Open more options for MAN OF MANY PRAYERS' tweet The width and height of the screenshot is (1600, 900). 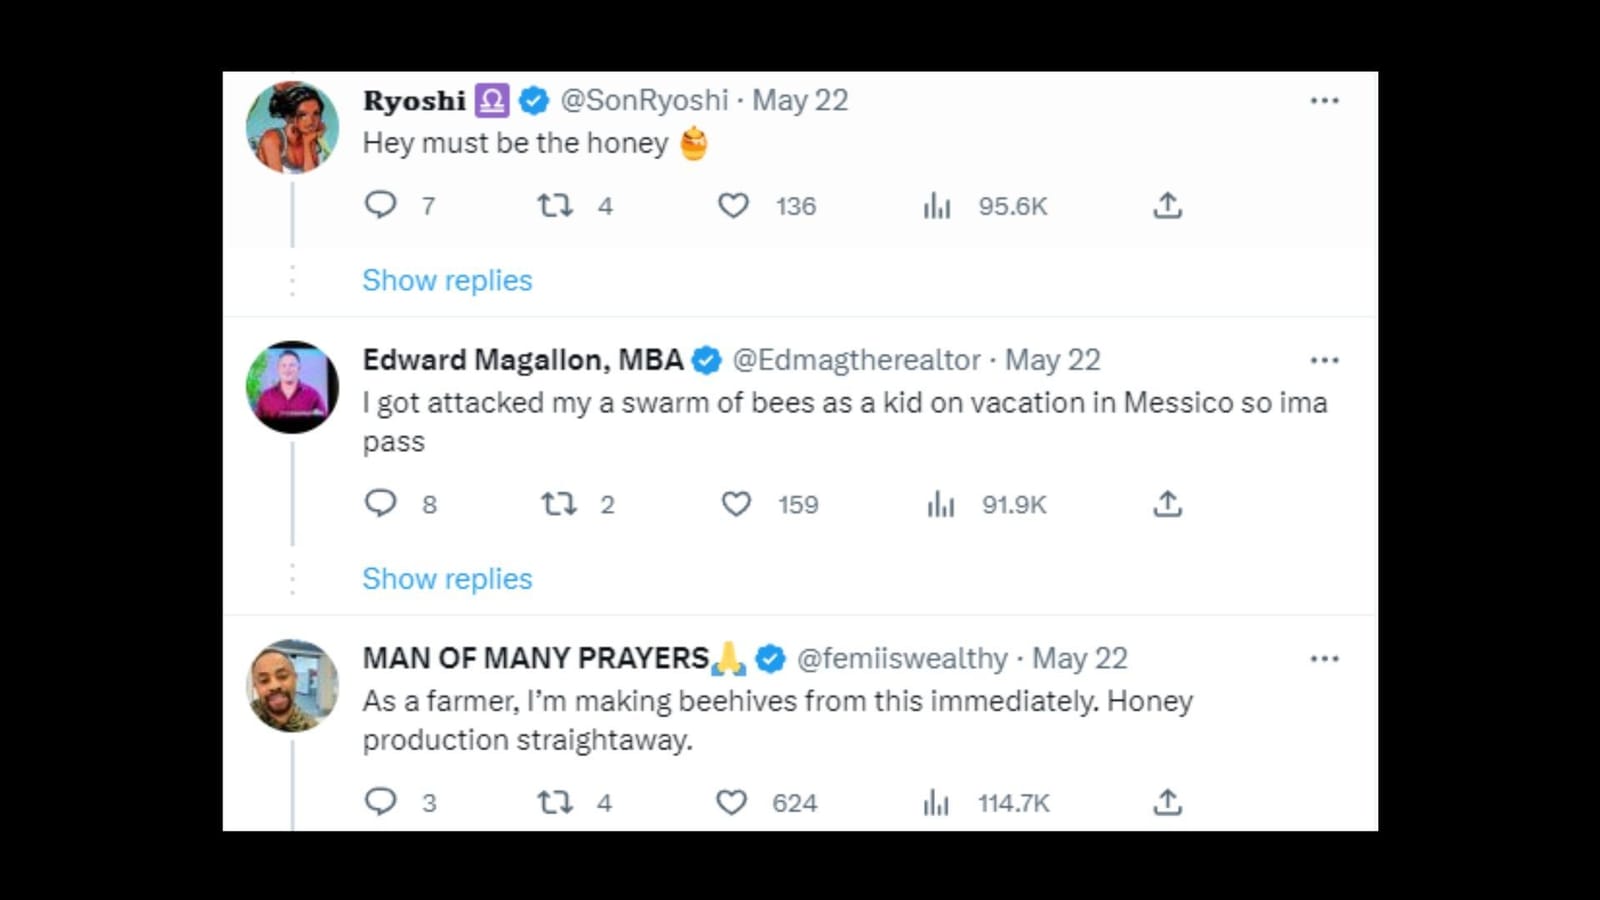[1325, 658]
